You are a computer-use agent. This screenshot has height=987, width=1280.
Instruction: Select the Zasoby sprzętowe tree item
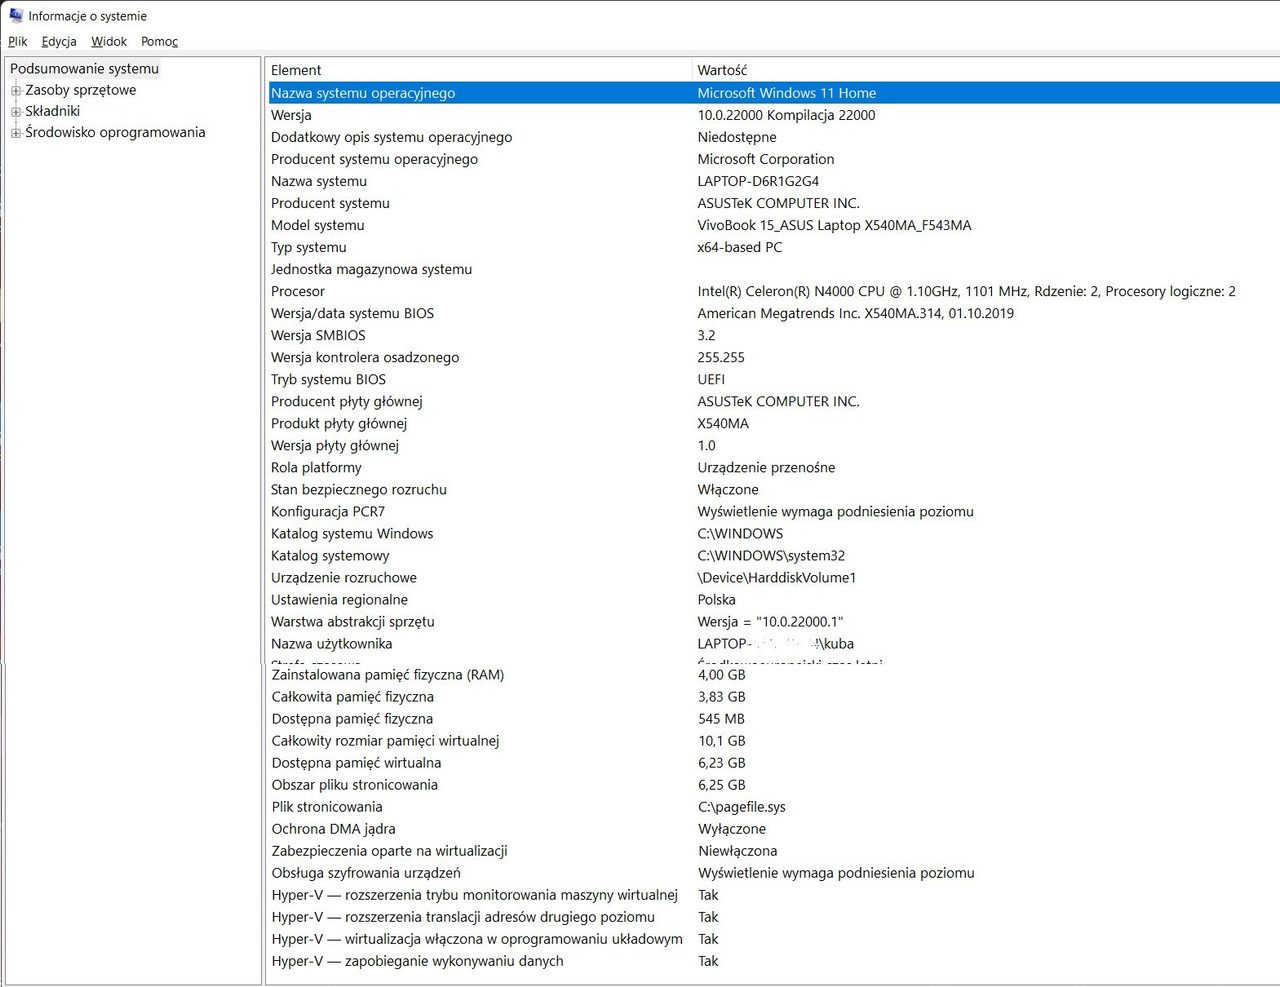[x=81, y=90]
